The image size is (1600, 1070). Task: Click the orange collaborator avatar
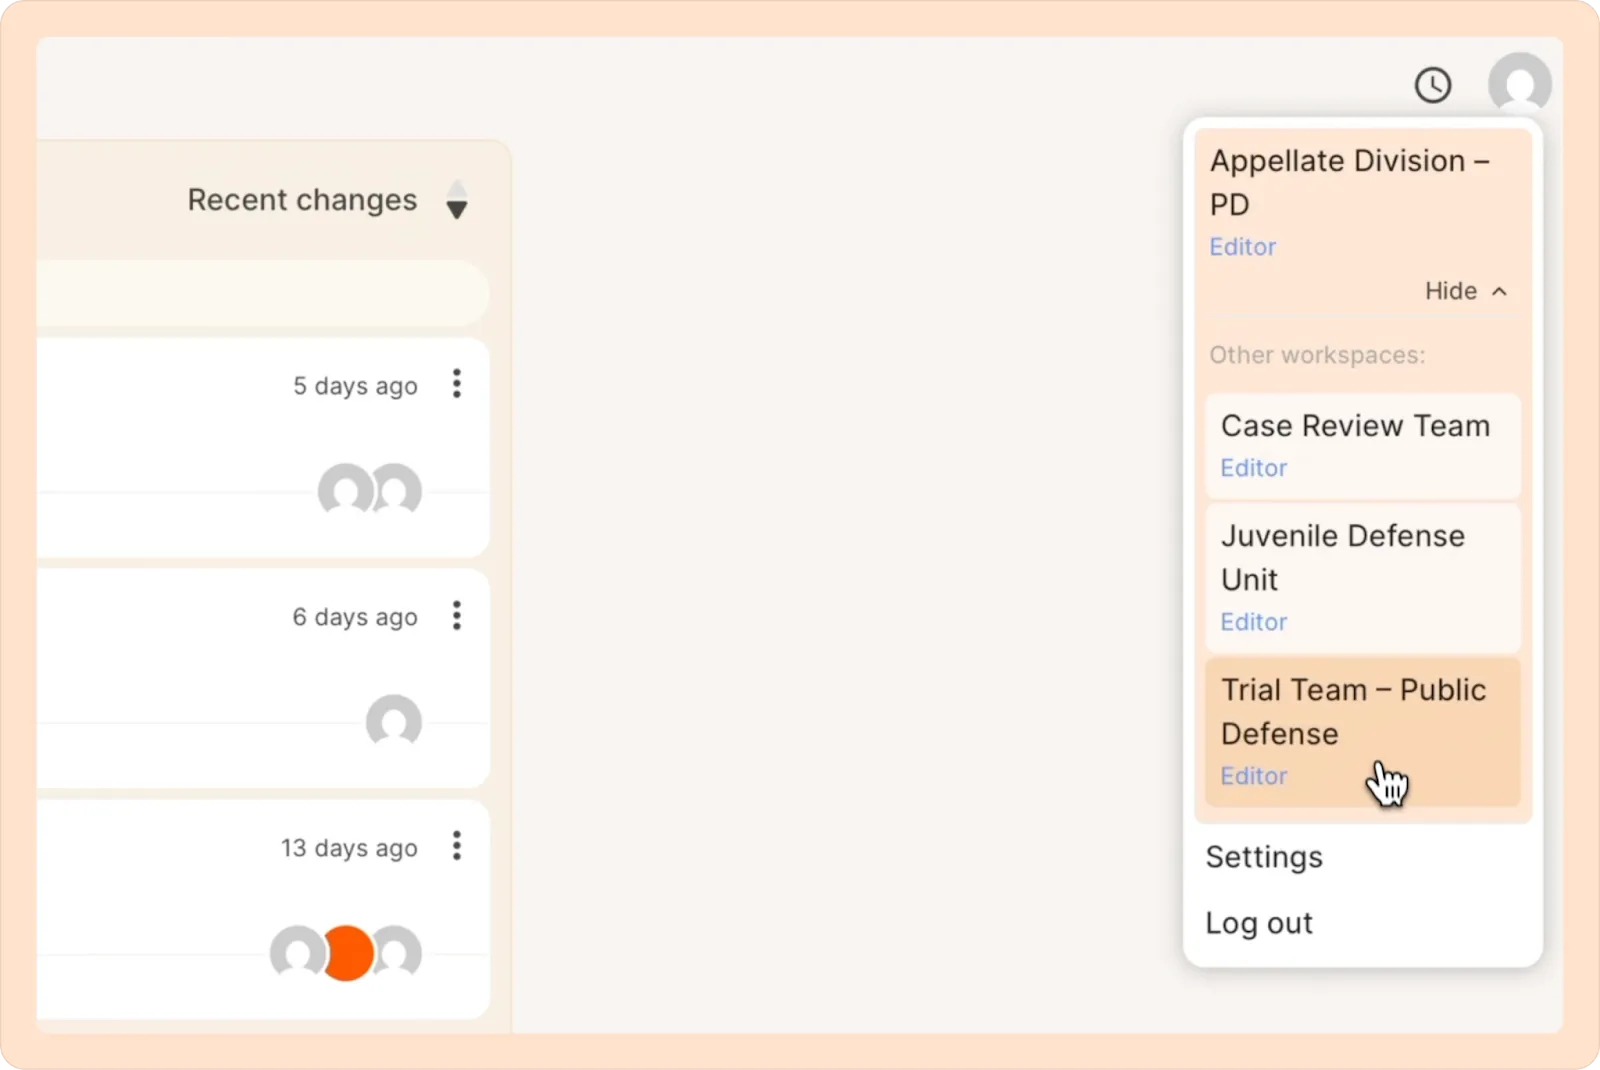point(348,953)
